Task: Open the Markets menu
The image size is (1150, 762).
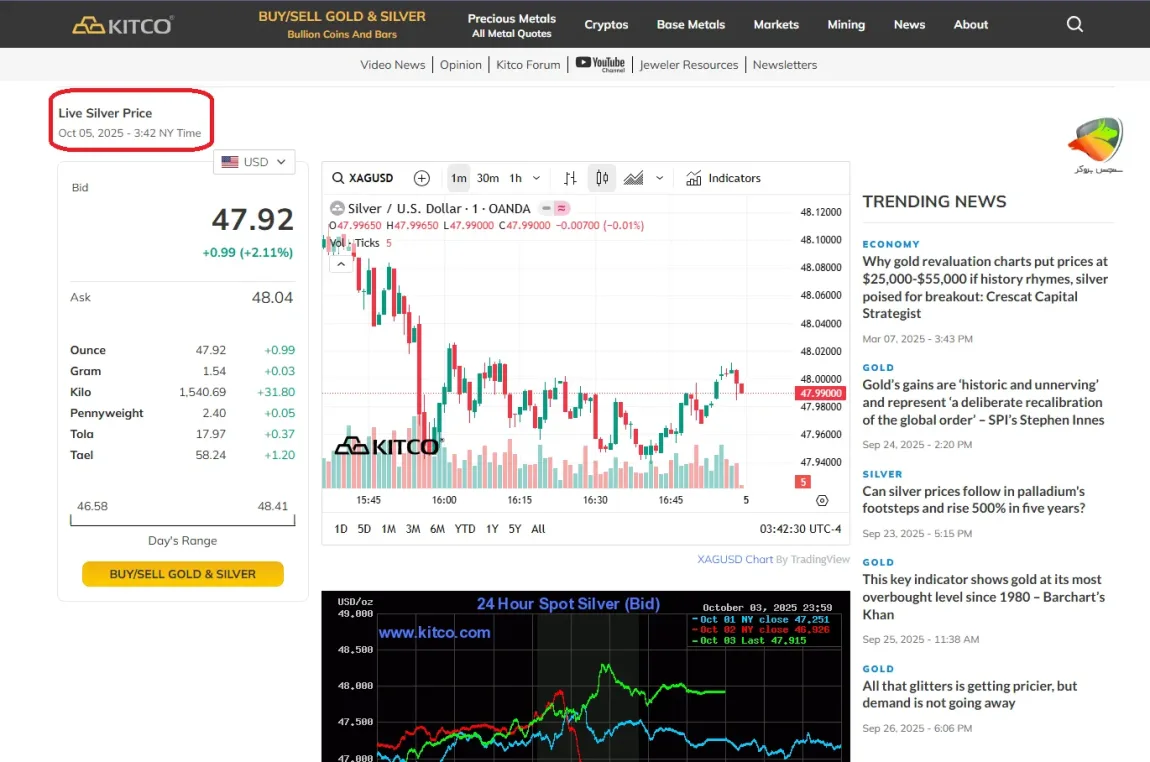Action: [x=776, y=25]
